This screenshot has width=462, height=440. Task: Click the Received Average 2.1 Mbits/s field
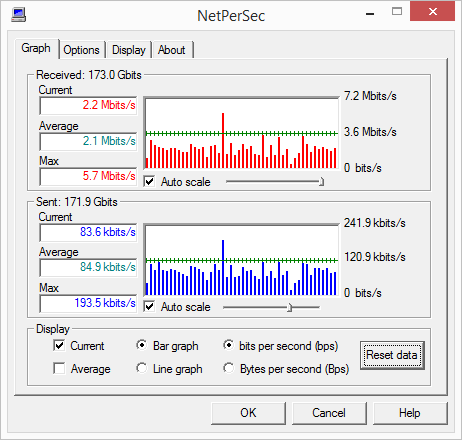click(x=88, y=141)
